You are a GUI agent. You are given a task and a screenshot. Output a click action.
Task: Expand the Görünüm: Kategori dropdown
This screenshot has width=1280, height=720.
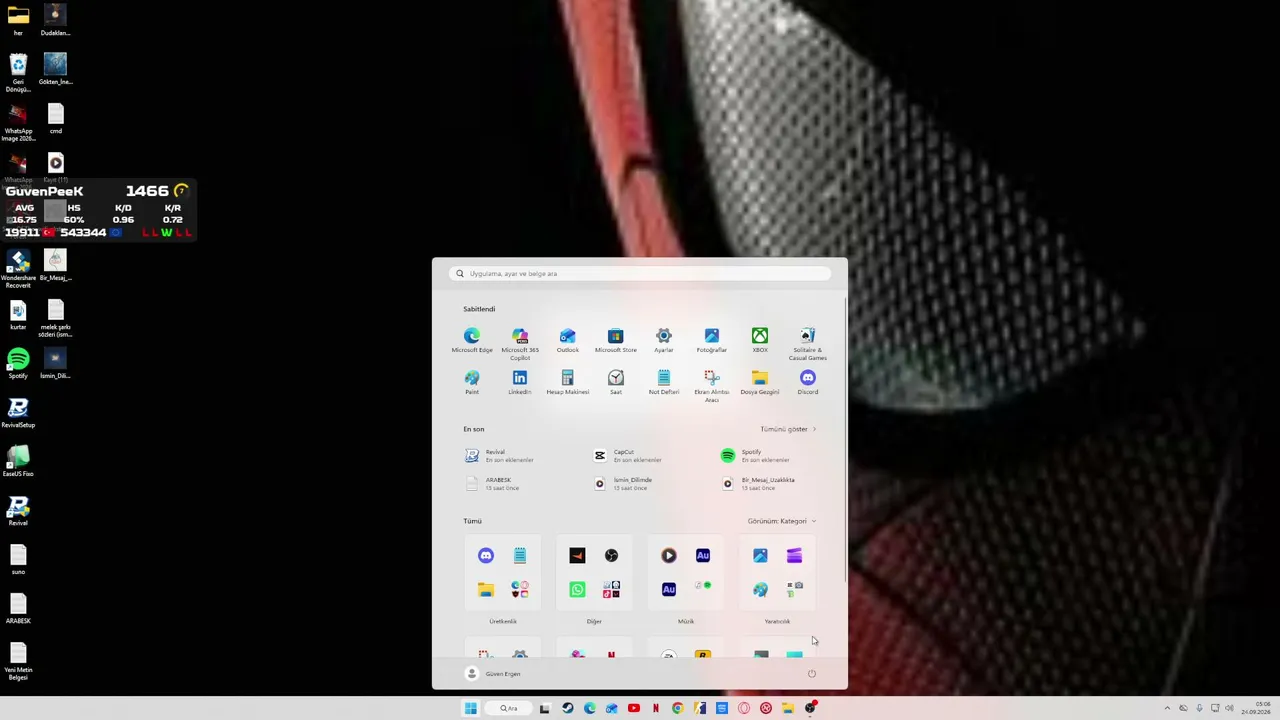click(x=782, y=521)
